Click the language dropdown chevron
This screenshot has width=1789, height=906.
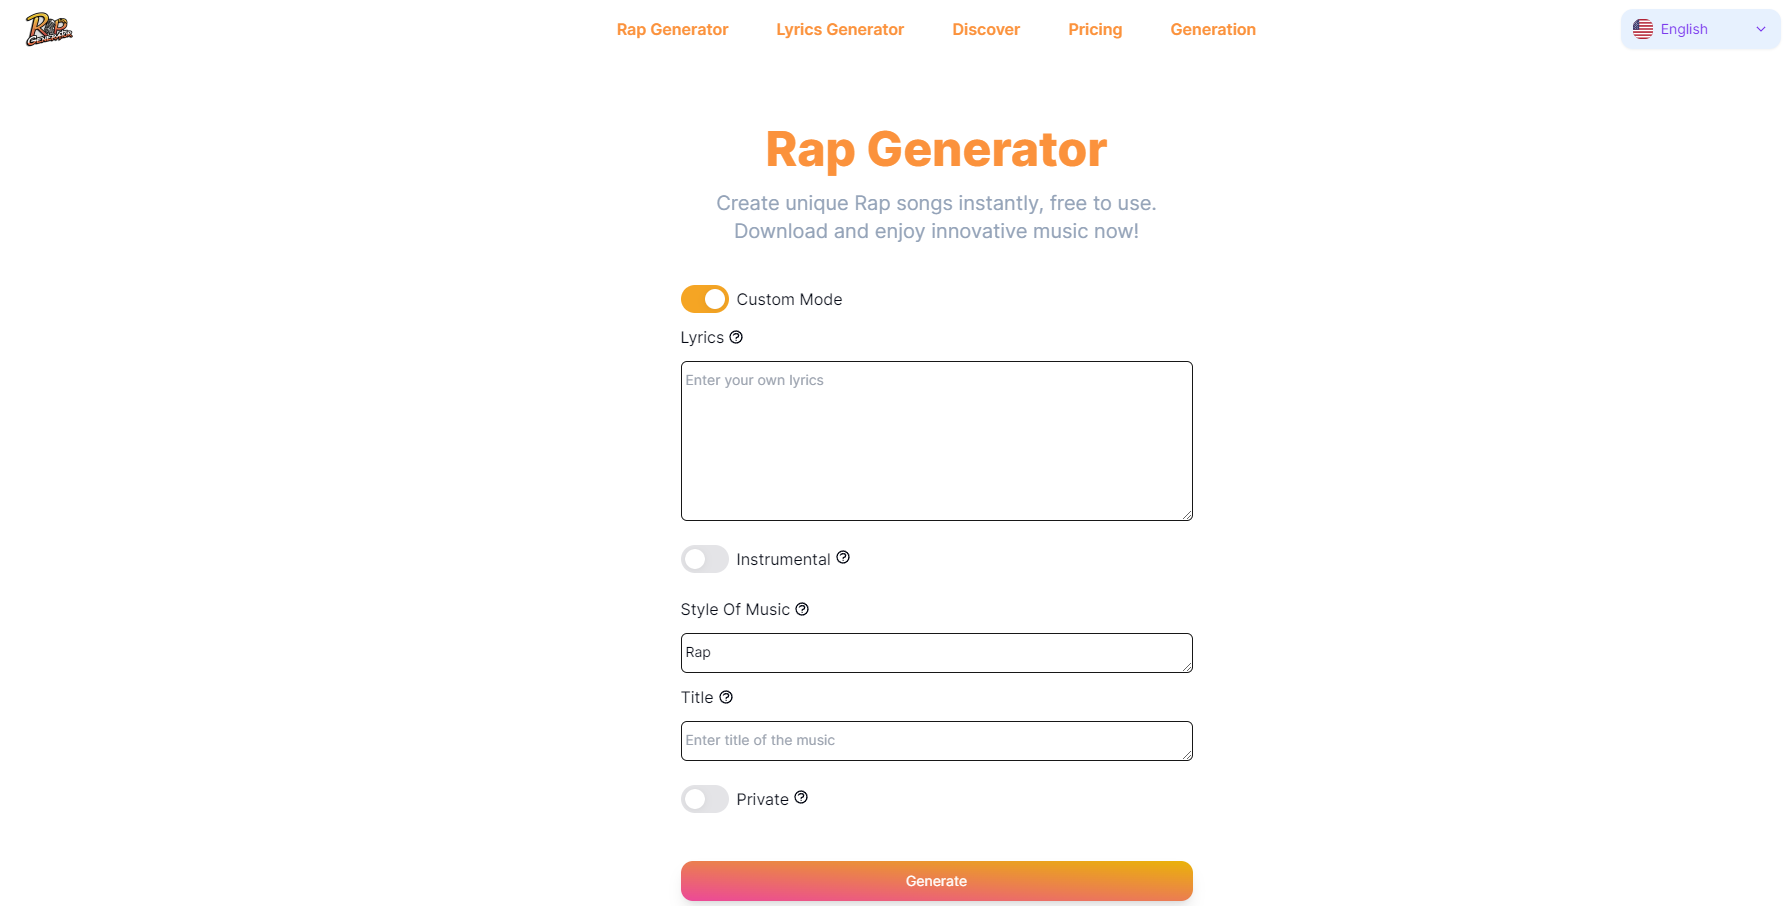[1761, 29]
